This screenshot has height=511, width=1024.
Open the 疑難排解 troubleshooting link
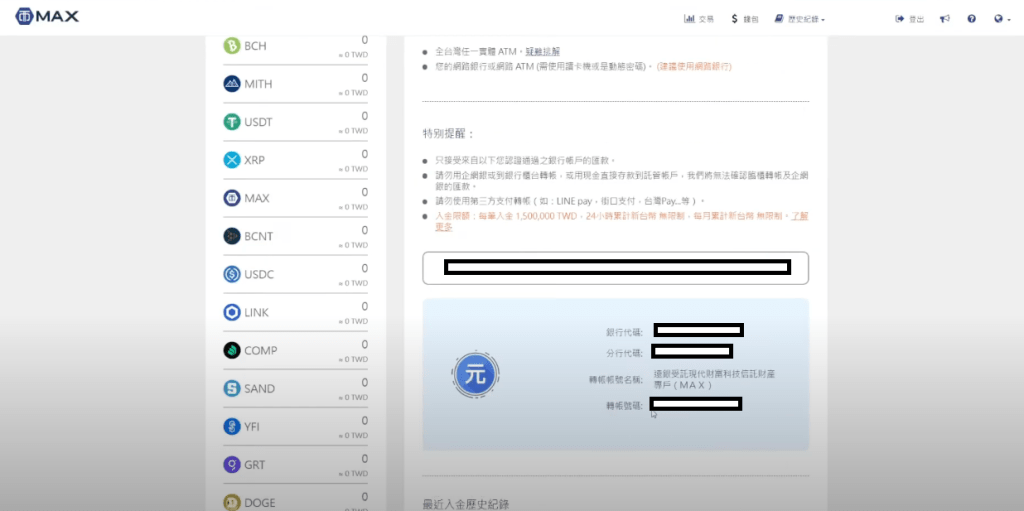click(542, 51)
